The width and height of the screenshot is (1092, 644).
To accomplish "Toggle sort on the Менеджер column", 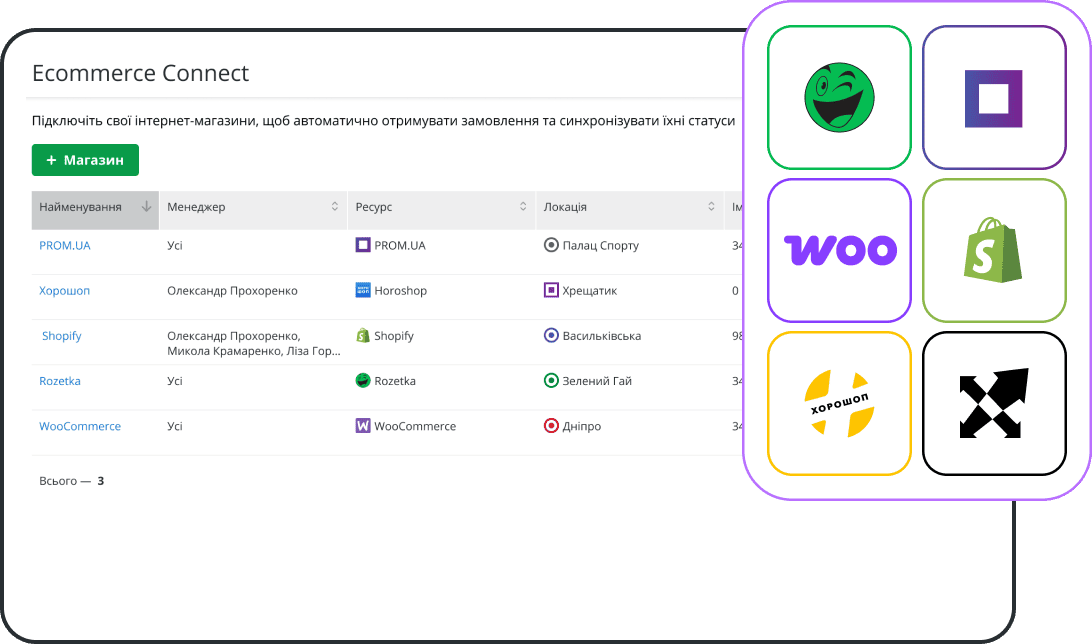I will (335, 207).
